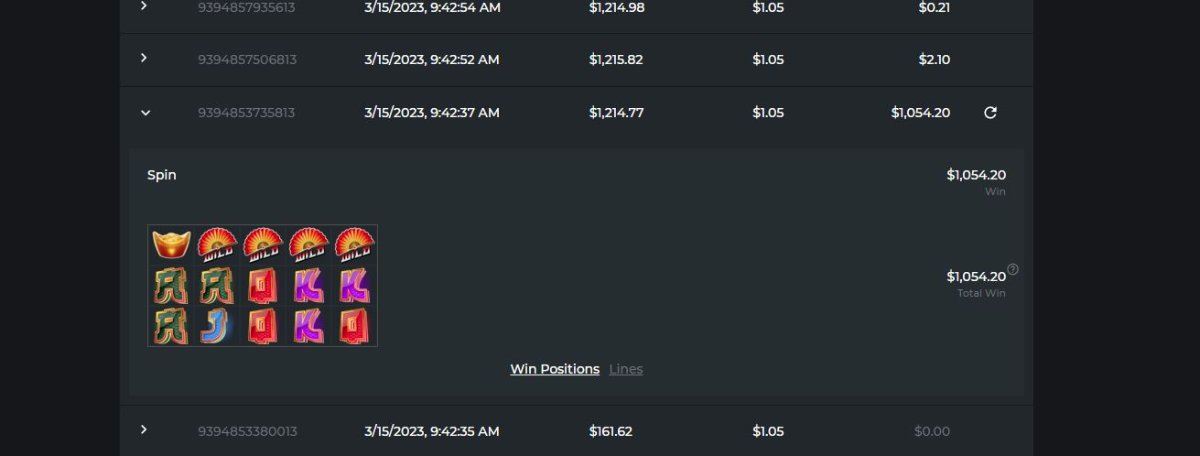Image resolution: width=1200 pixels, height=456 pixels.
Task: Click round ID 9394853735813
Action: coord(246,113)
